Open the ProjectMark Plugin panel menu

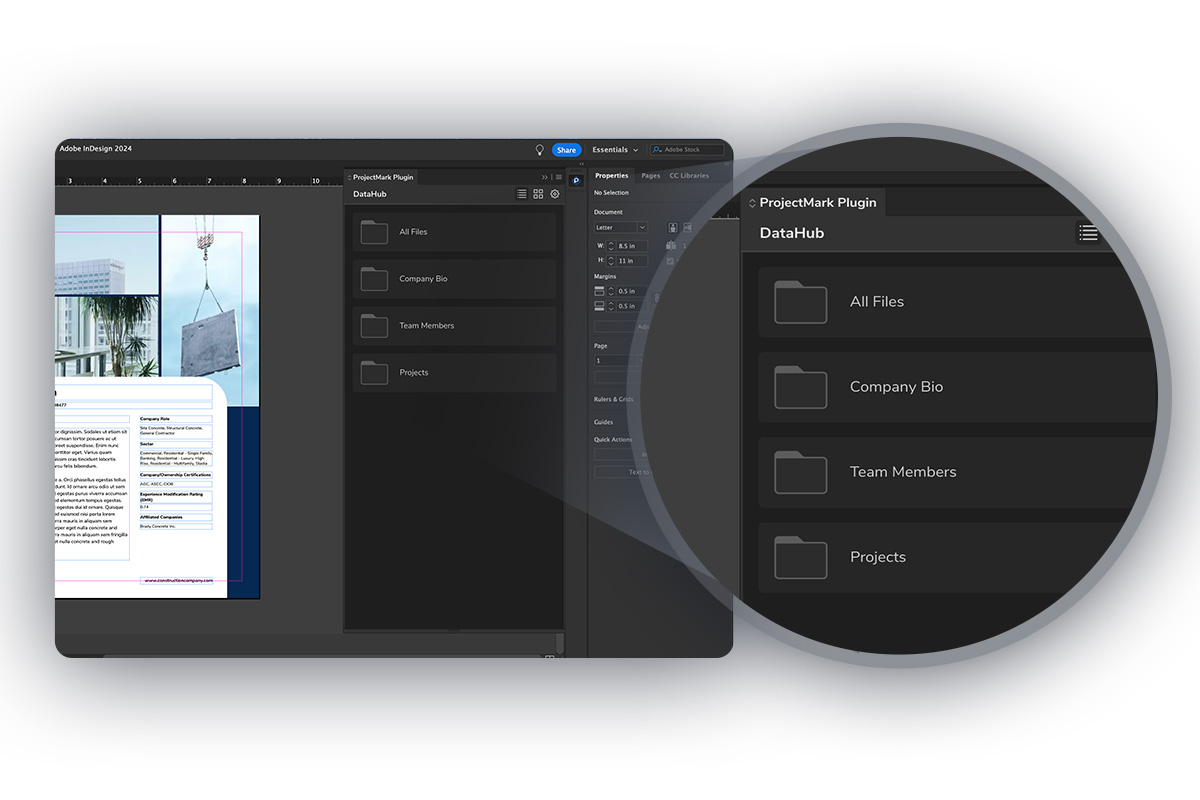(x=559, y=177)
